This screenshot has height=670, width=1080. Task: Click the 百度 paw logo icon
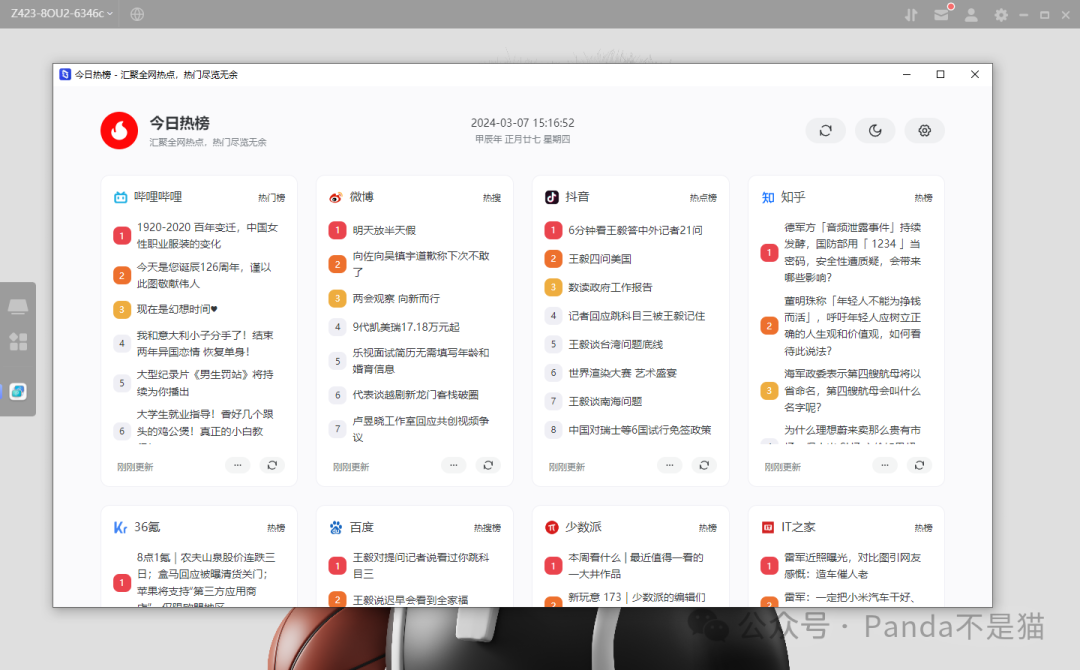(x=335, y=527)
